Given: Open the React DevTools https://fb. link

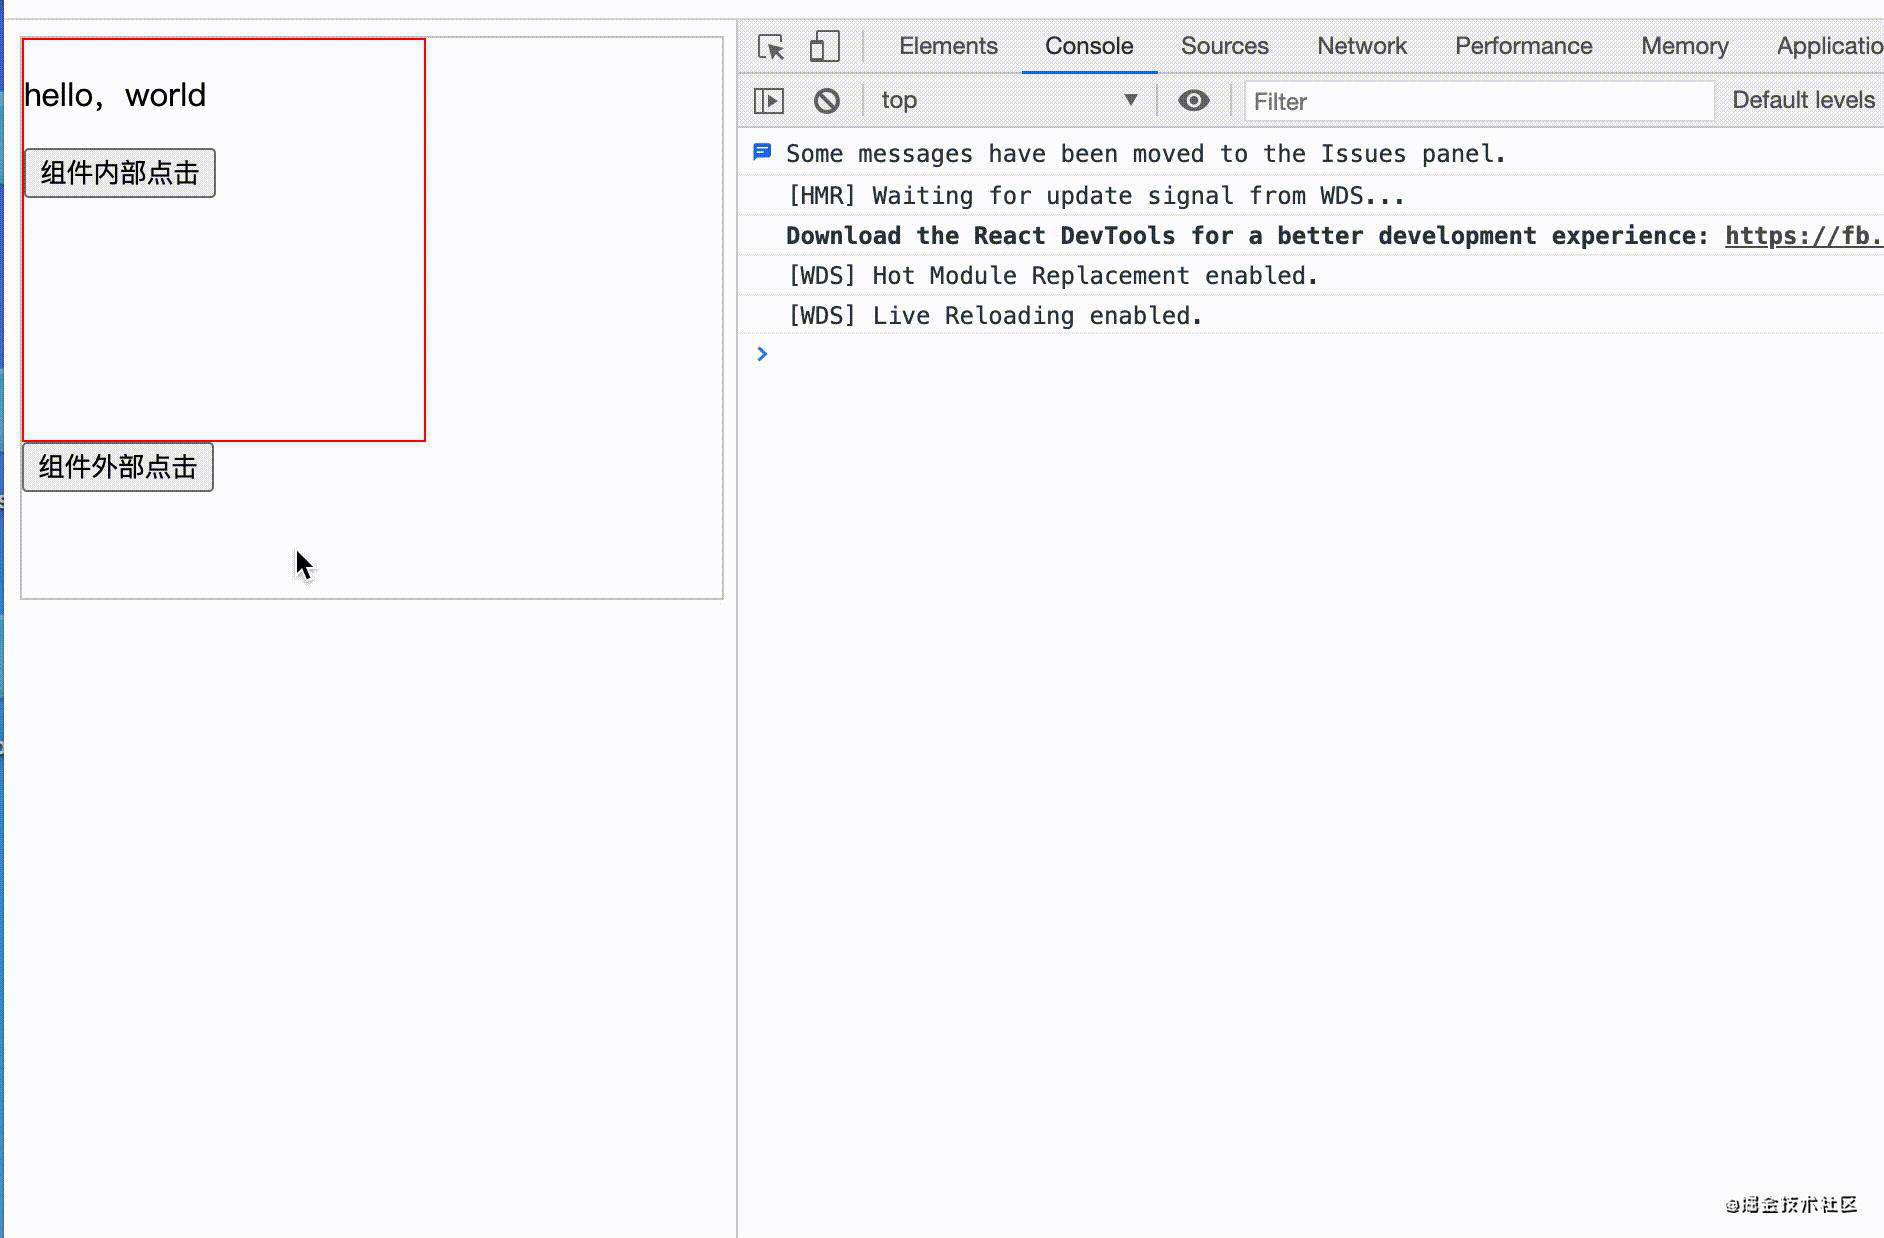Looking at the screenshot, I should pos(1803,236).
